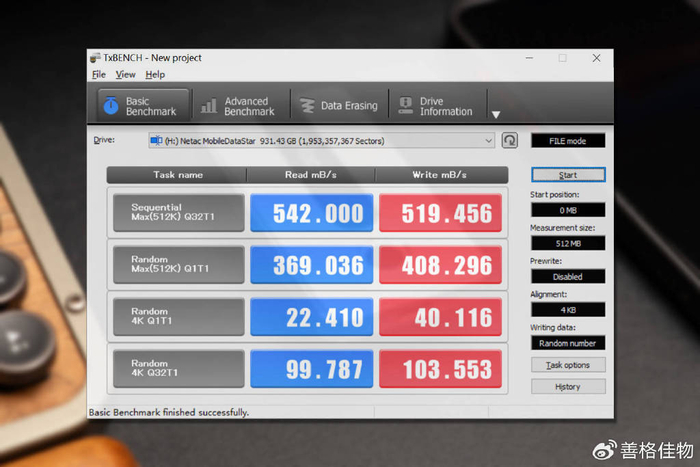Click the 40.116 write result
Image resolution: width=700 pixels, height=467 pixels.
point(440,317)
